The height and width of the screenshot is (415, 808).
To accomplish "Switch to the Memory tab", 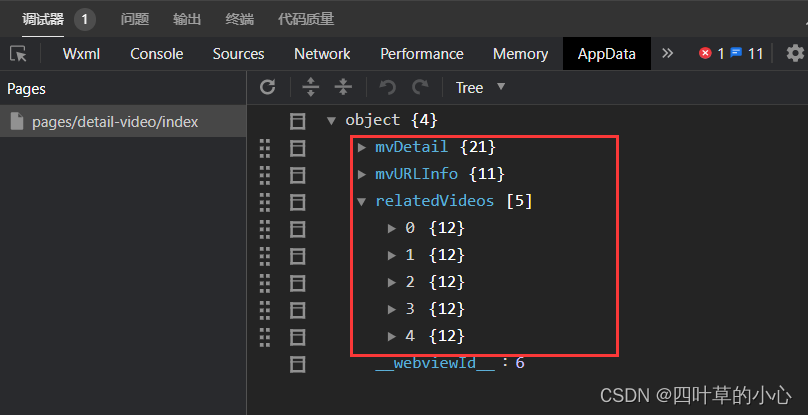I will [520, 54].
